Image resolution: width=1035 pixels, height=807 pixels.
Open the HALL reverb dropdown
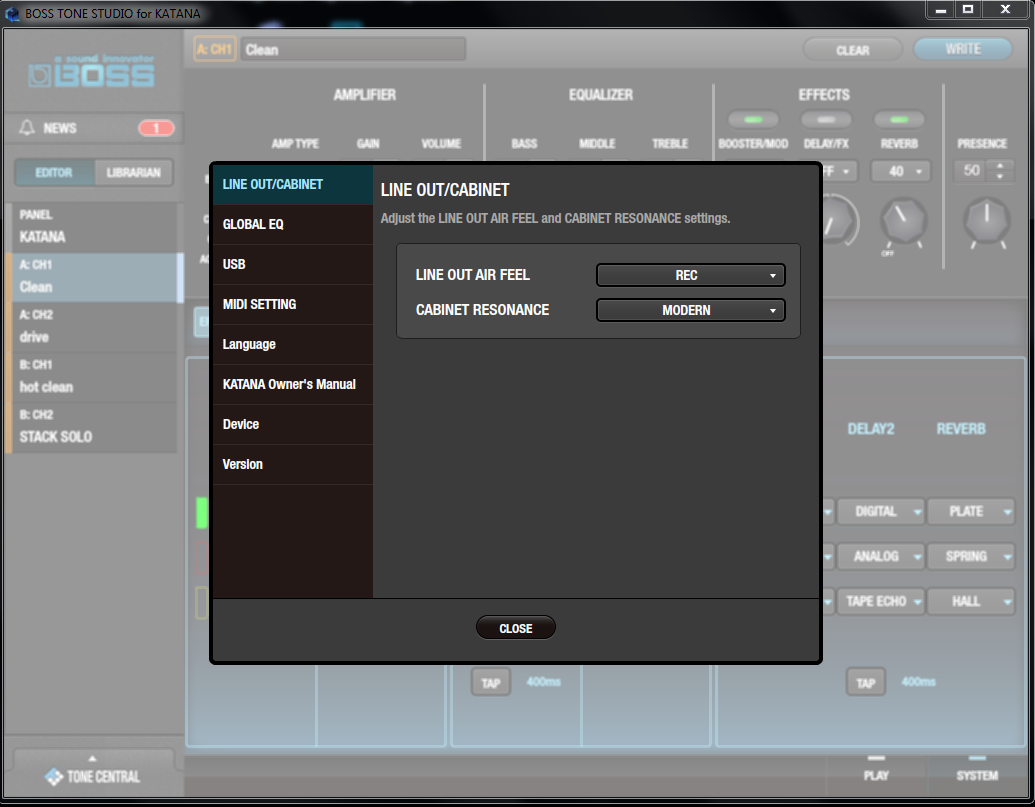[970, 601]
